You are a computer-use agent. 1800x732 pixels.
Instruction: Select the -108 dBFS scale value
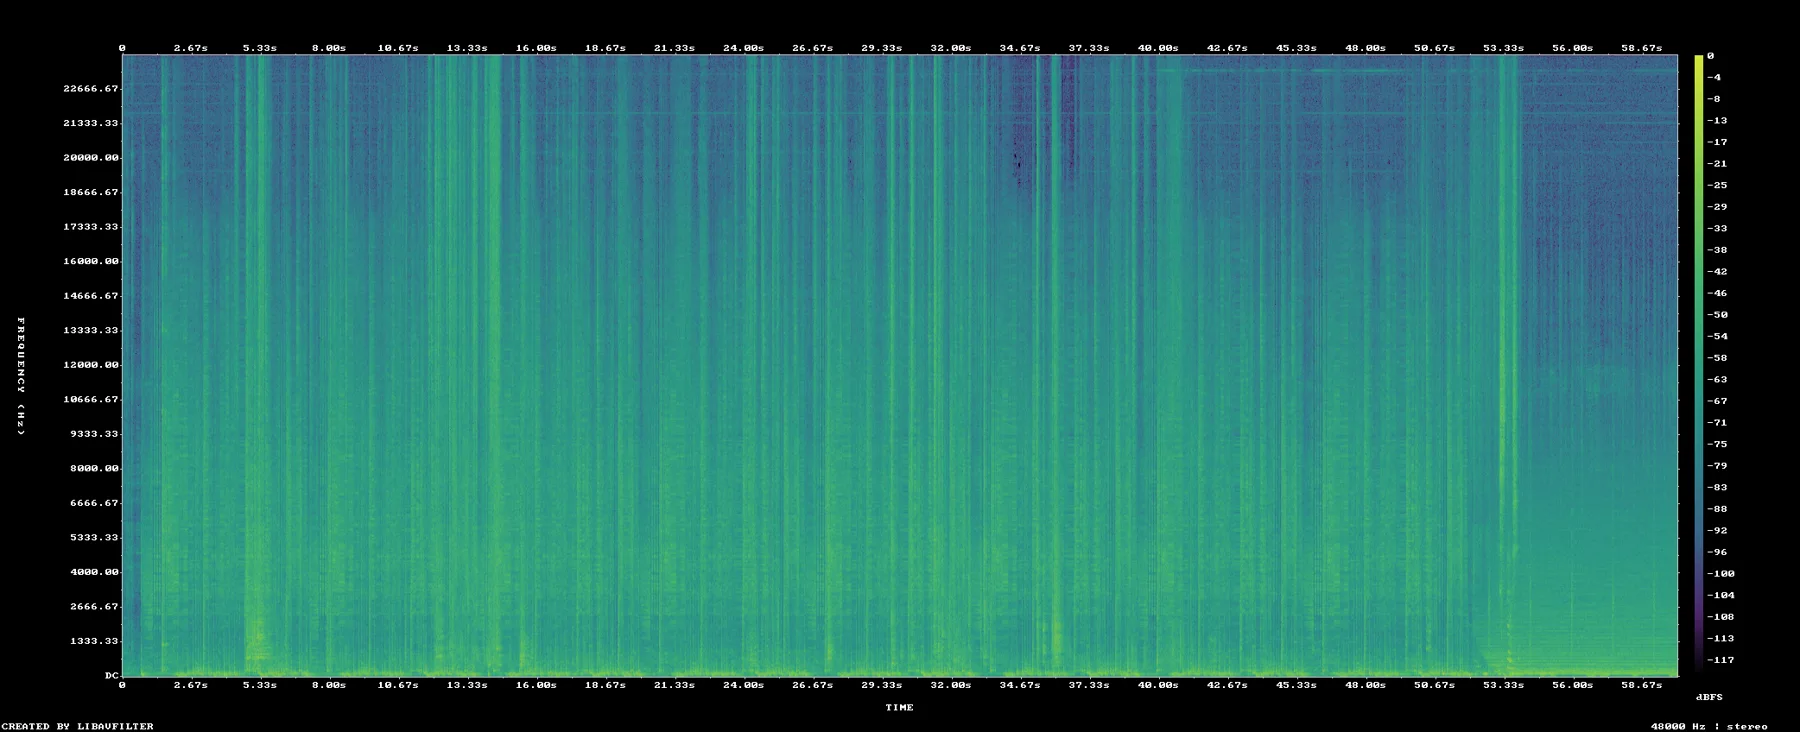tap(1720, 617)
